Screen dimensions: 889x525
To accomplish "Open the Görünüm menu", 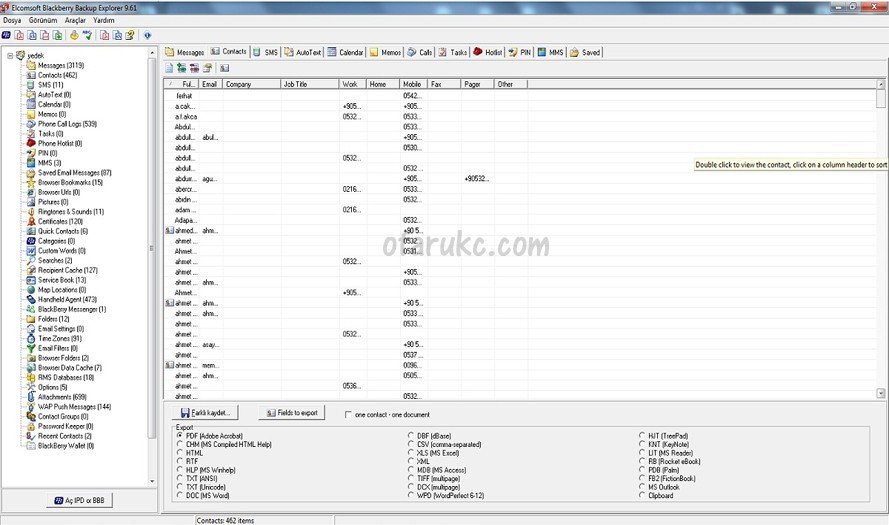I will [x=43, y=20].
